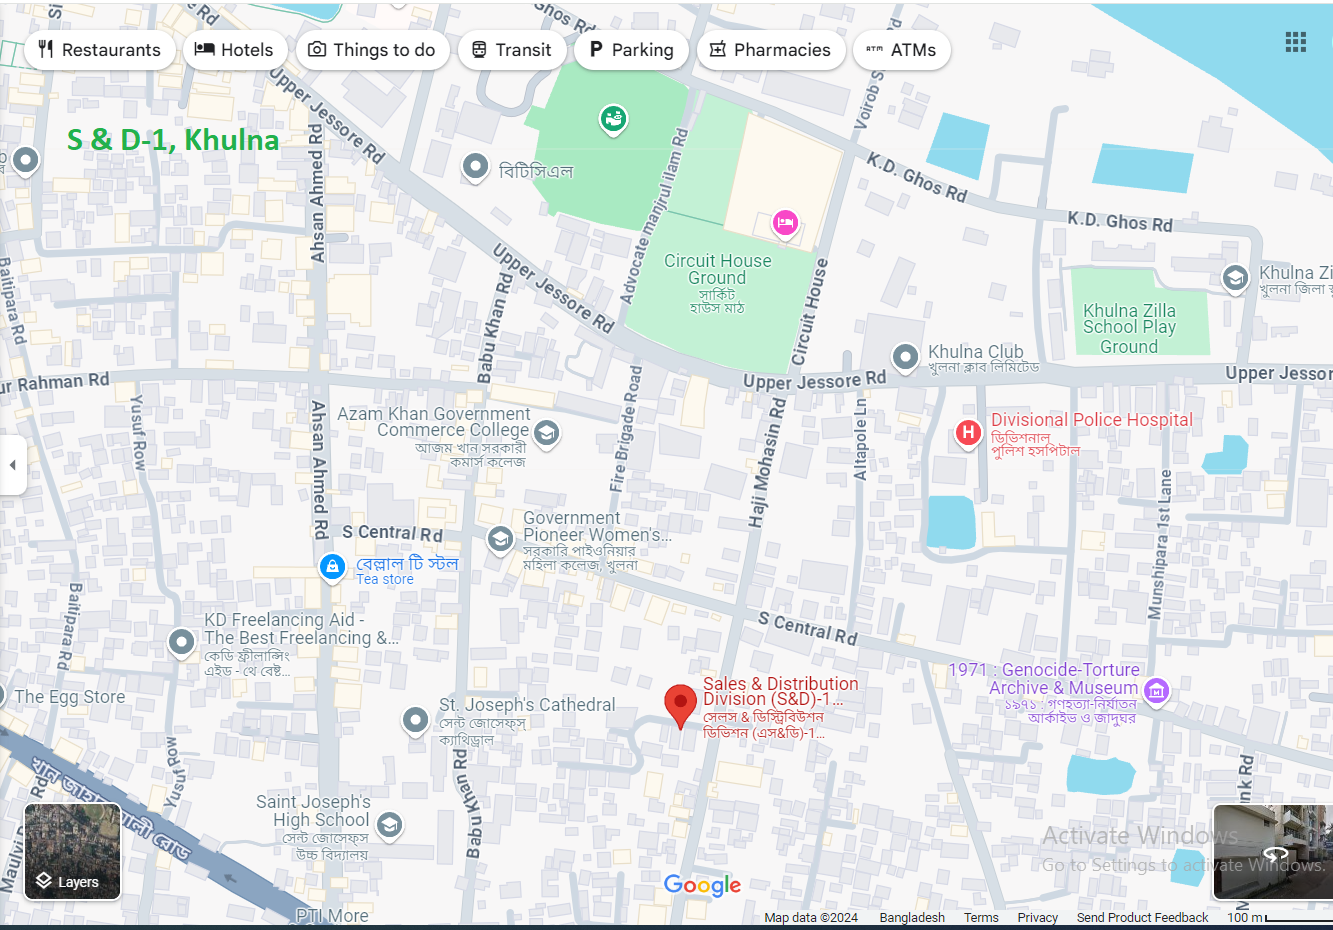This screenshot has width=1333, height=930.
Task: Click the red S&D-1 location pin
Action: click(x=680, y=704)
